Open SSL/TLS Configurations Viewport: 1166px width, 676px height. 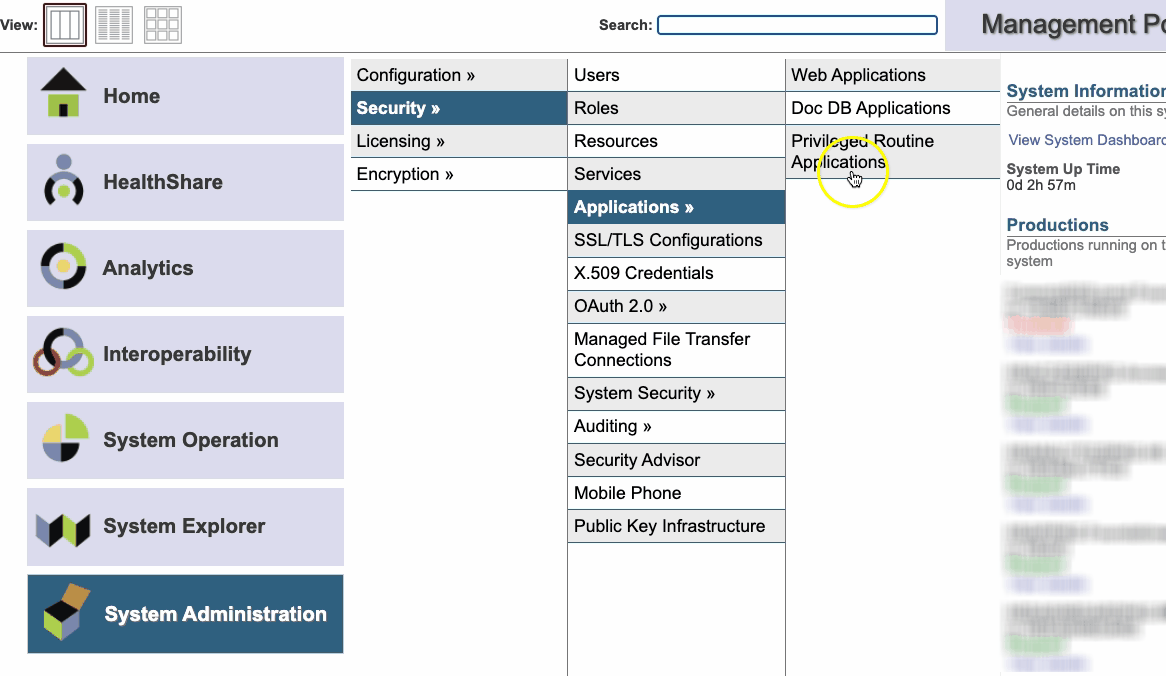677,240
